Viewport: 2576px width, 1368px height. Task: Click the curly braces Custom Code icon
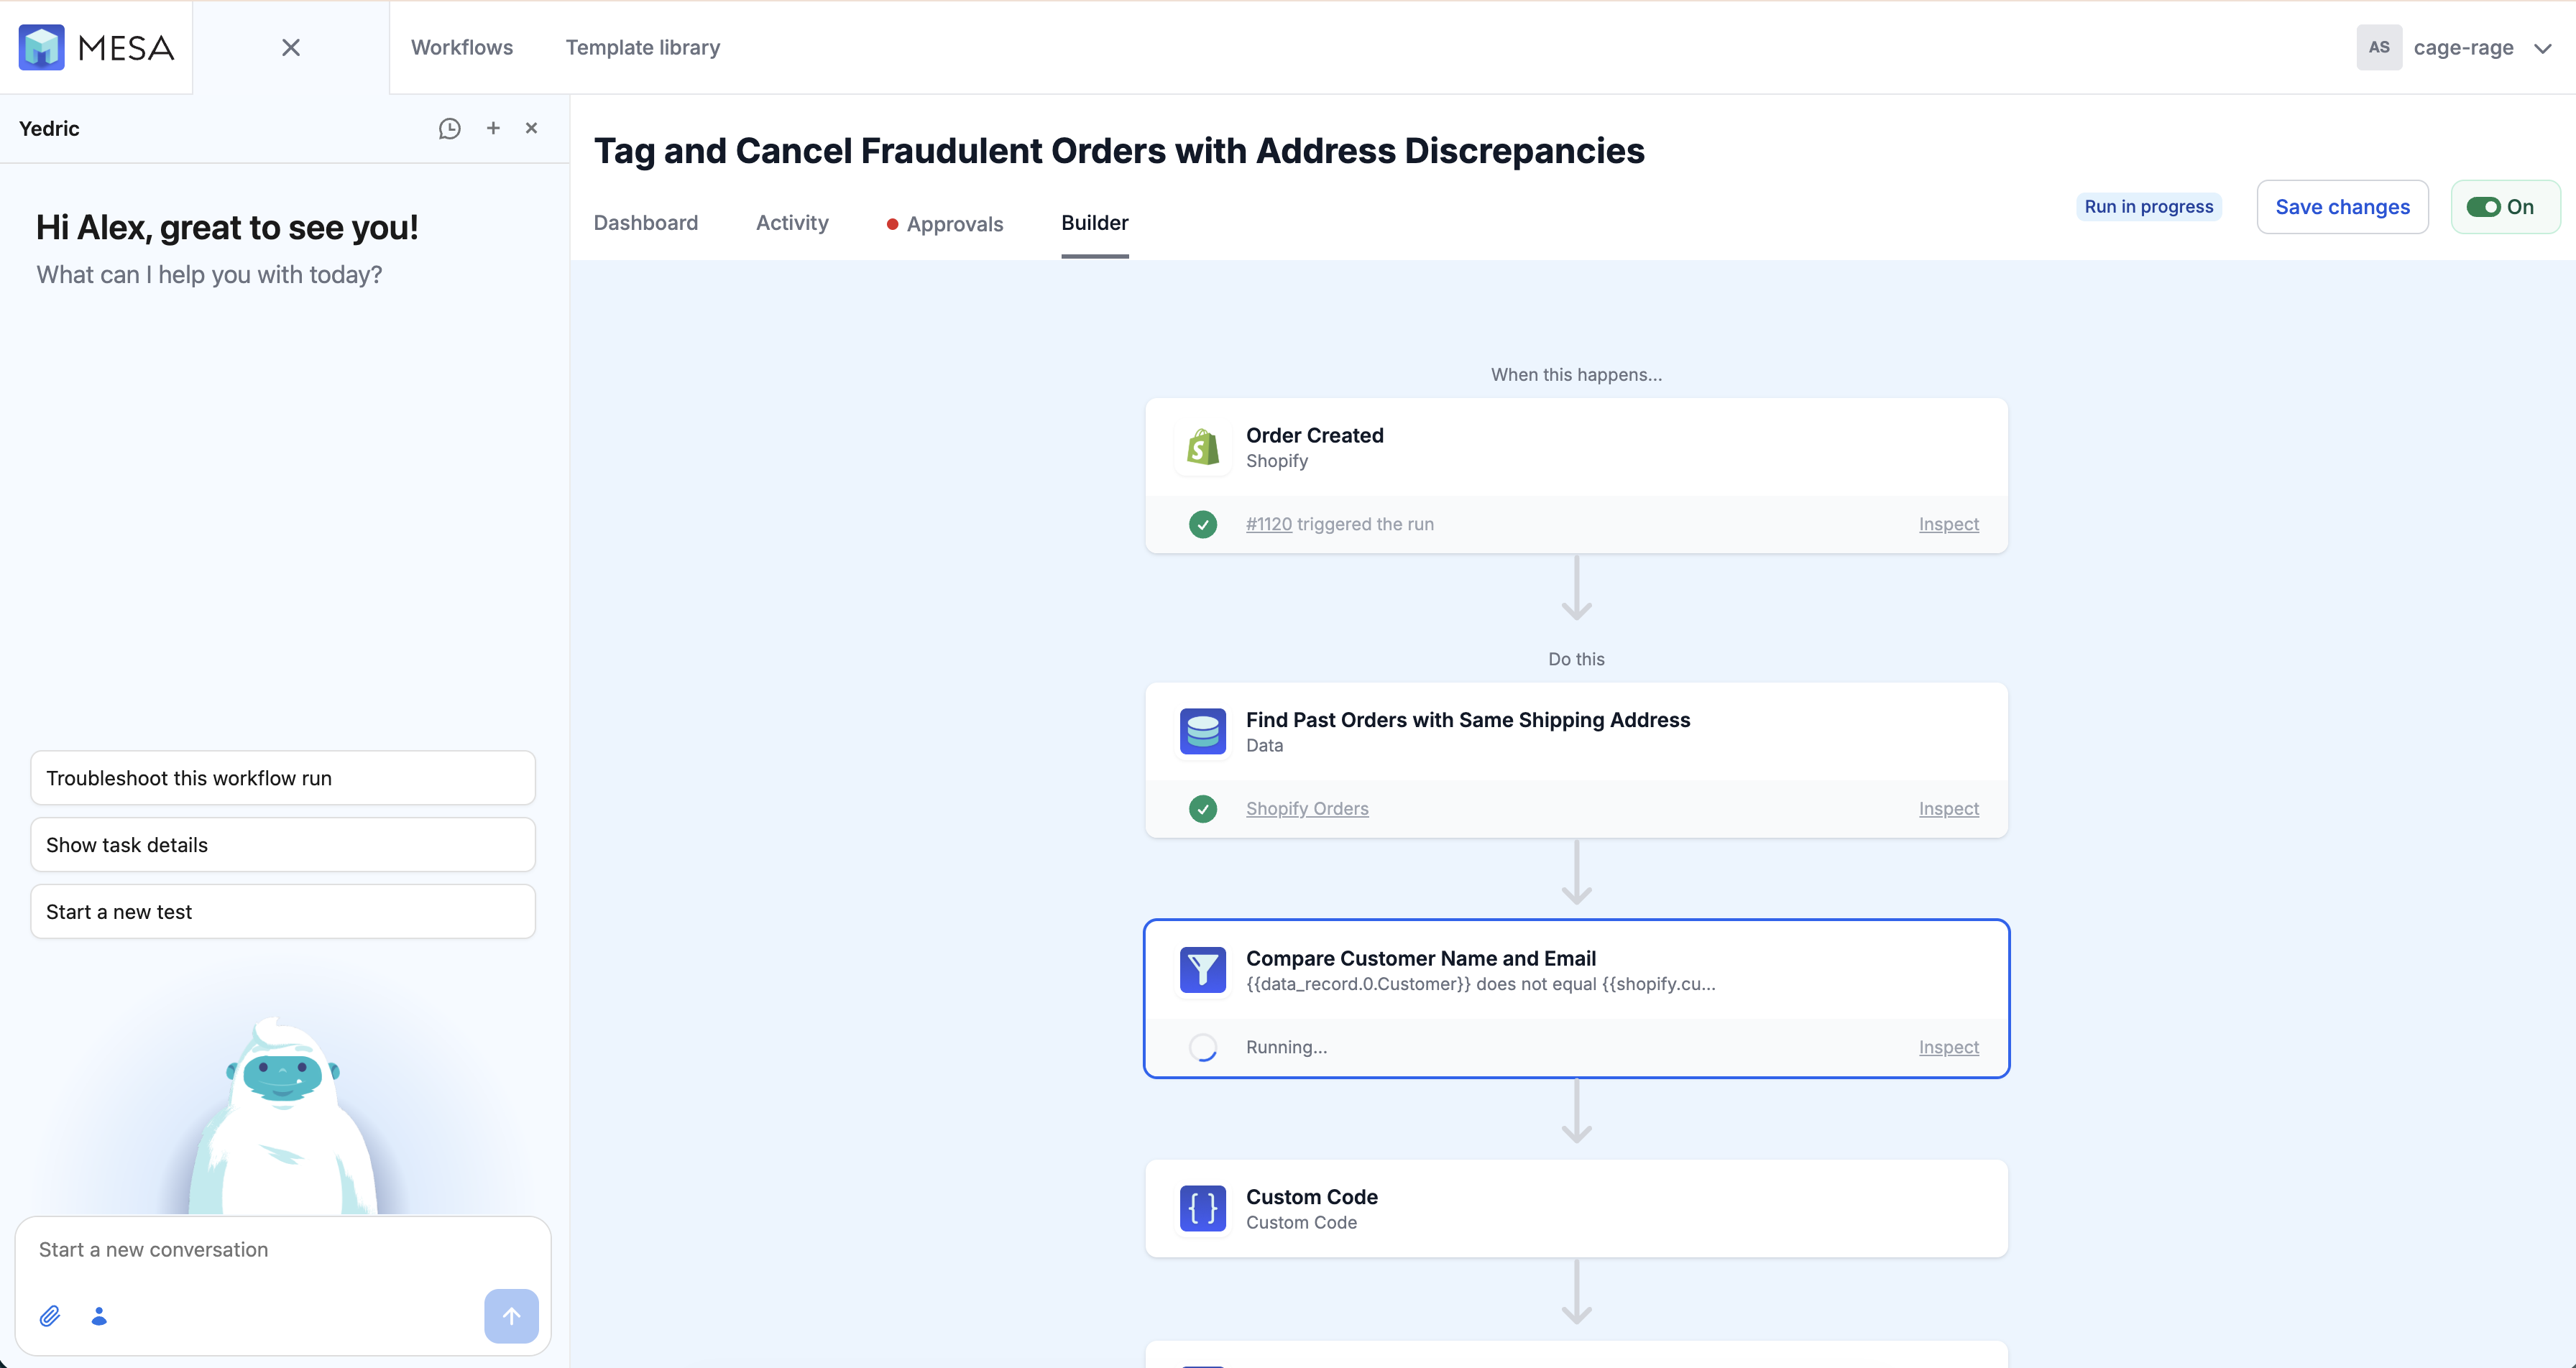(x=1203, y=1208)
